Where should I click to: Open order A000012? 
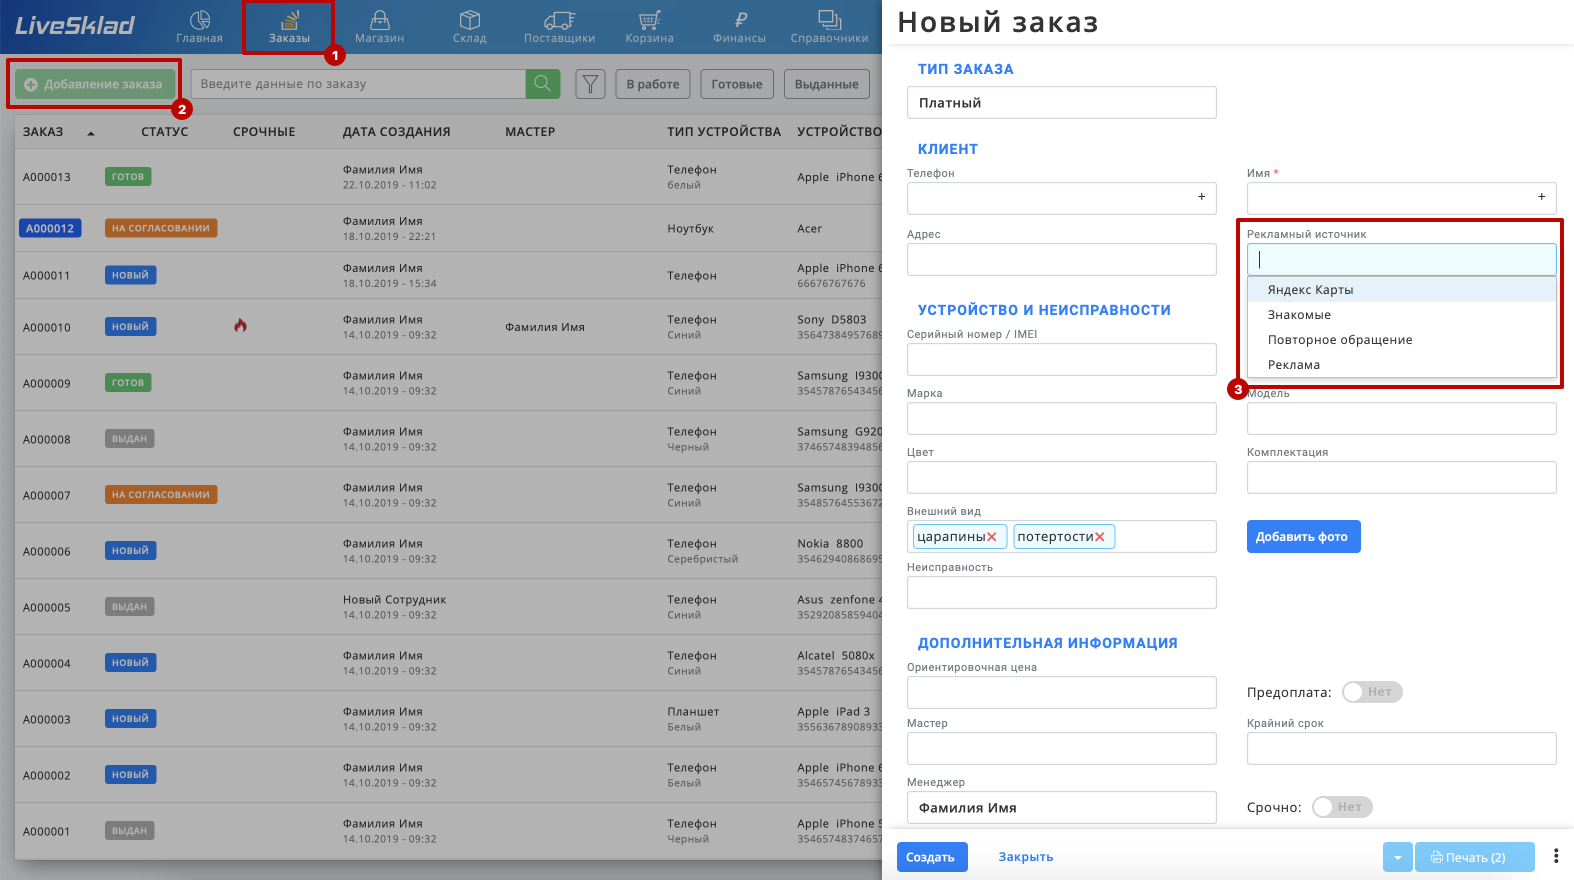click(x=50, y=228)
